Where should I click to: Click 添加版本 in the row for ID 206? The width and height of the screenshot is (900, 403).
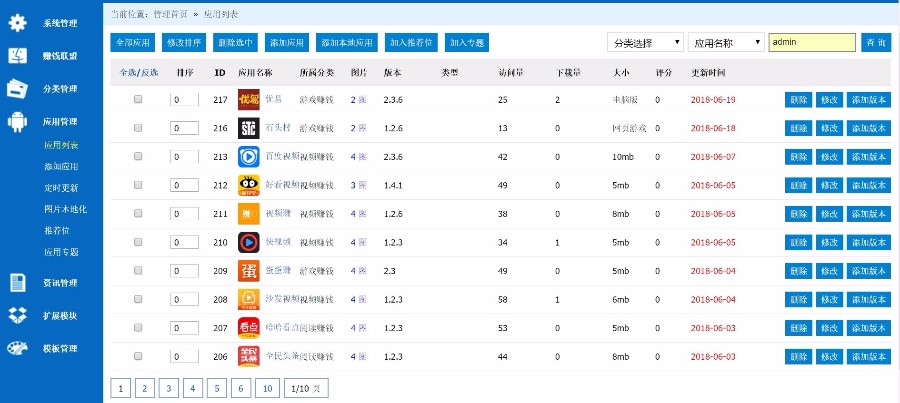868,356
